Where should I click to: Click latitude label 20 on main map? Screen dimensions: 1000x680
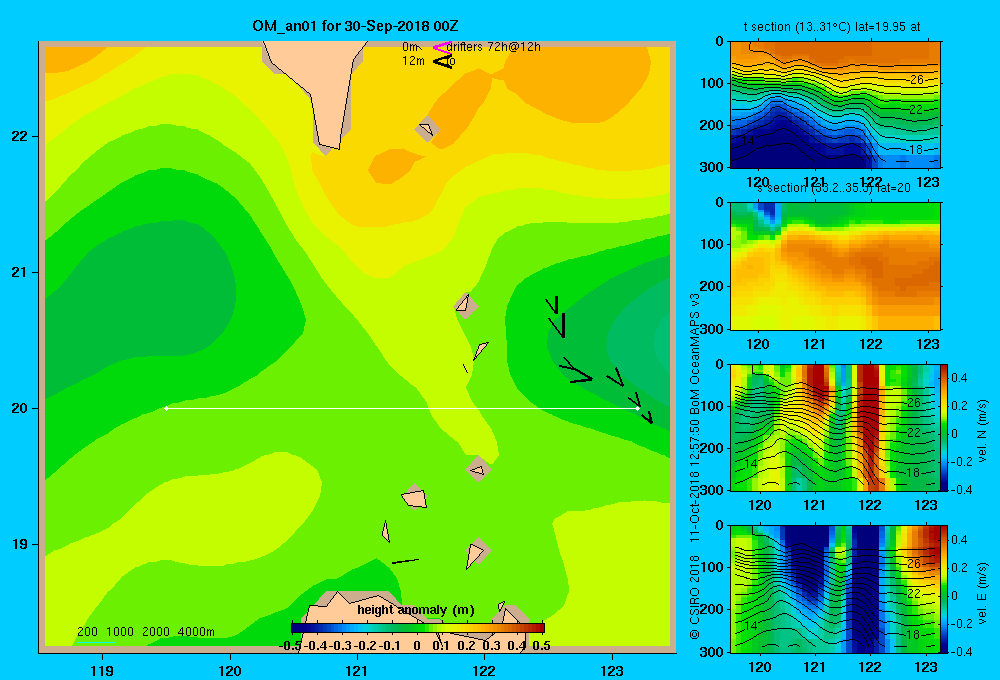[19, 408]
